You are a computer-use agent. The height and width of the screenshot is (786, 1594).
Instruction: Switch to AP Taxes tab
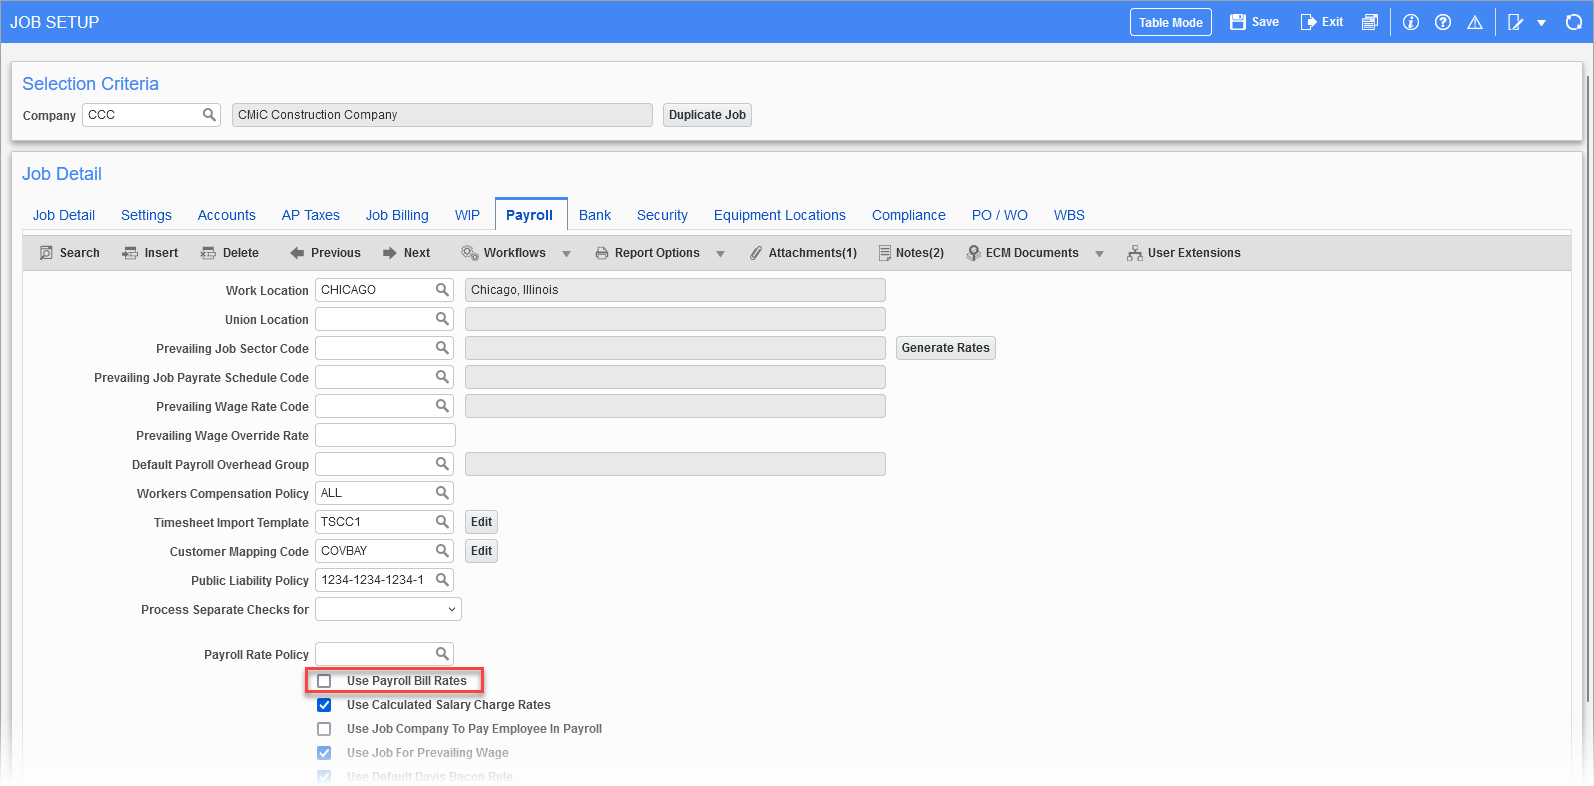tap(311, 215)
